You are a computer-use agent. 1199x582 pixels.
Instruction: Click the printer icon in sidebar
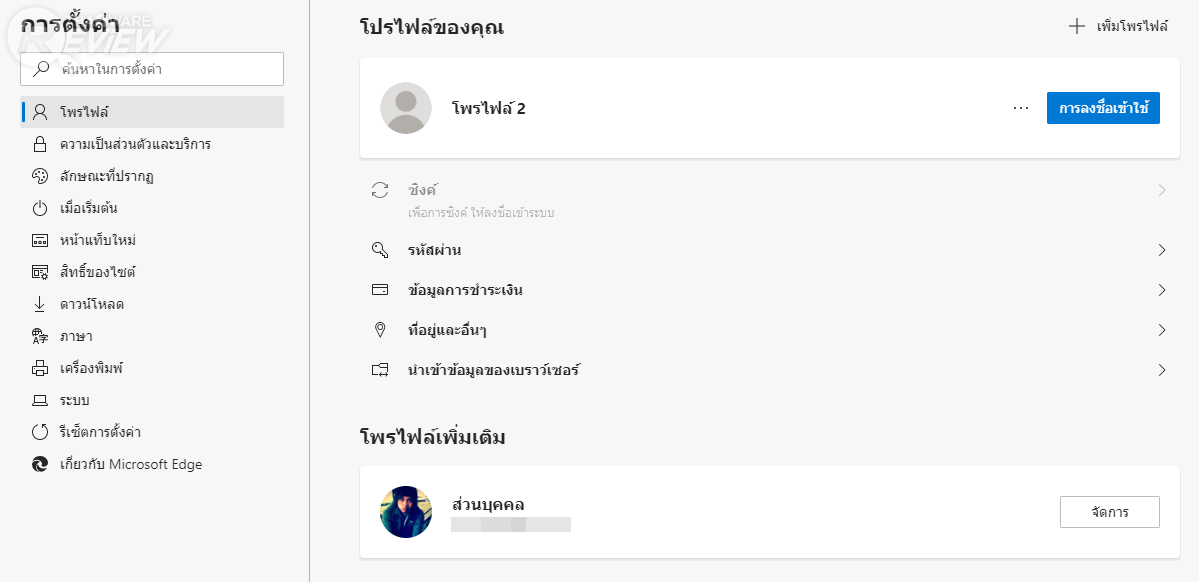[x=40, y=368]
